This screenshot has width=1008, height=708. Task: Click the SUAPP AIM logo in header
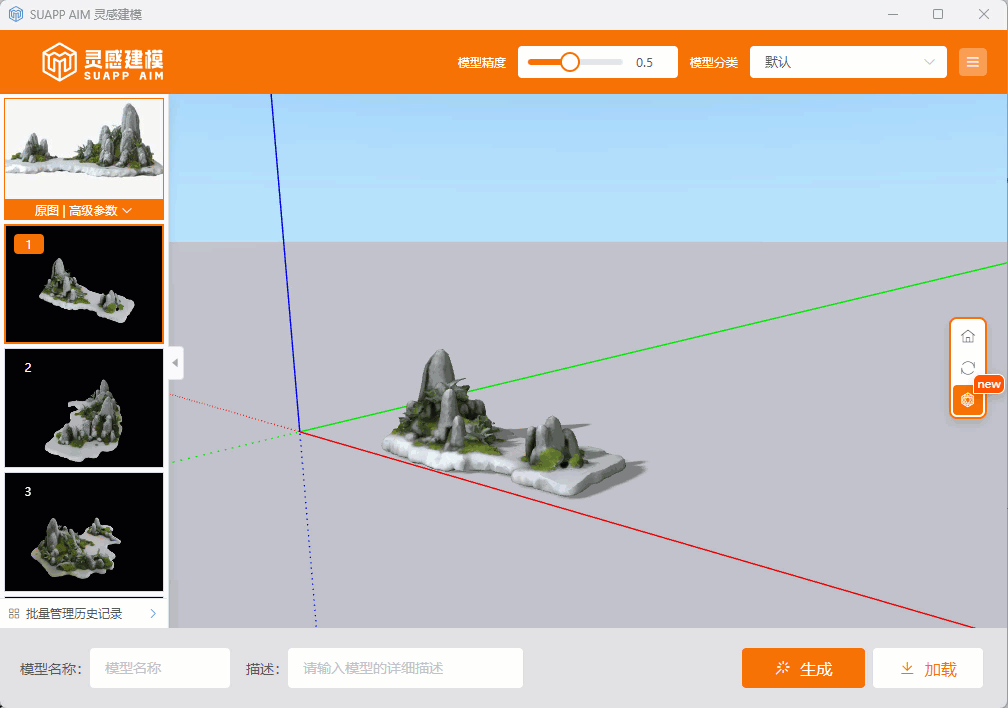[x=103, y=62]
